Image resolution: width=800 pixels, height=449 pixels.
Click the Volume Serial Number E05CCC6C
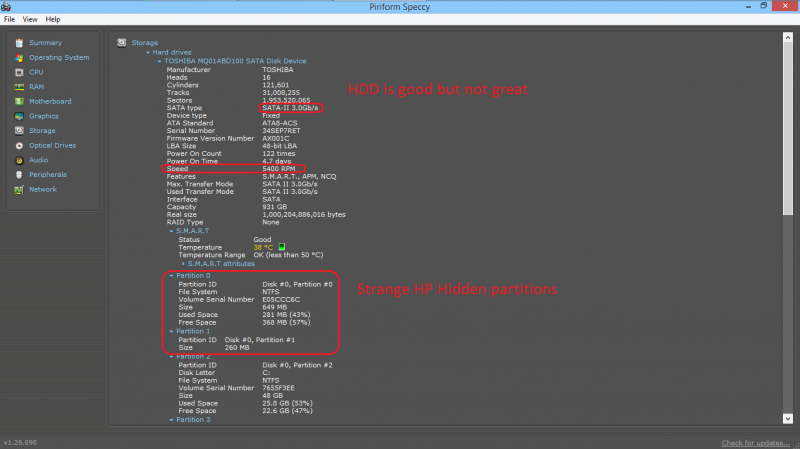[281, 300]
